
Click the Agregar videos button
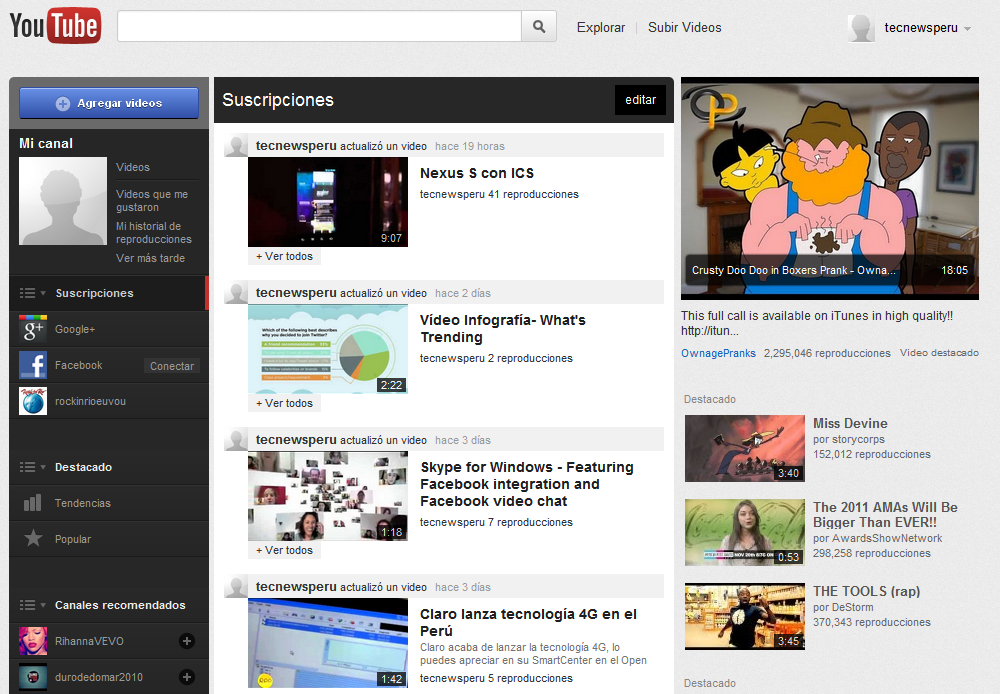109,103
